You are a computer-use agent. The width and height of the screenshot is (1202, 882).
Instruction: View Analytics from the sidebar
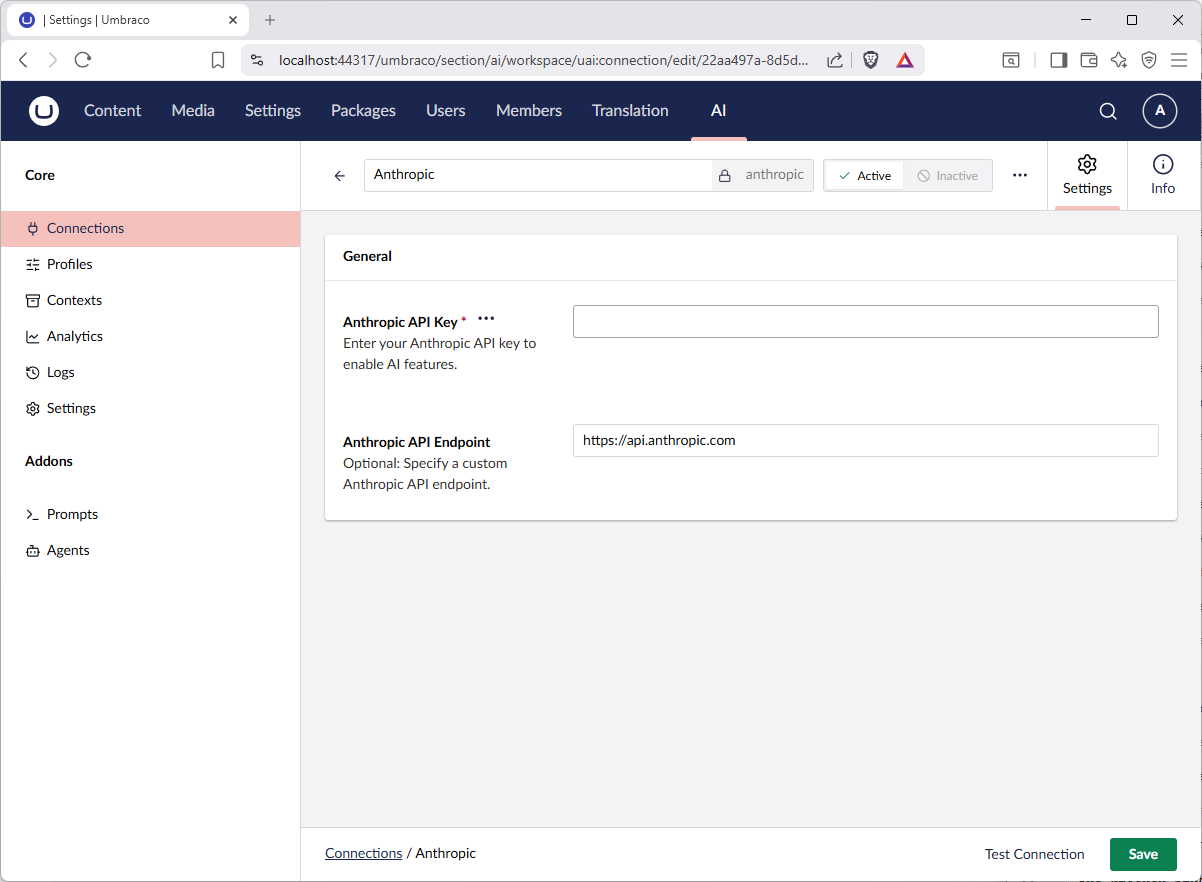coord(75,336)
